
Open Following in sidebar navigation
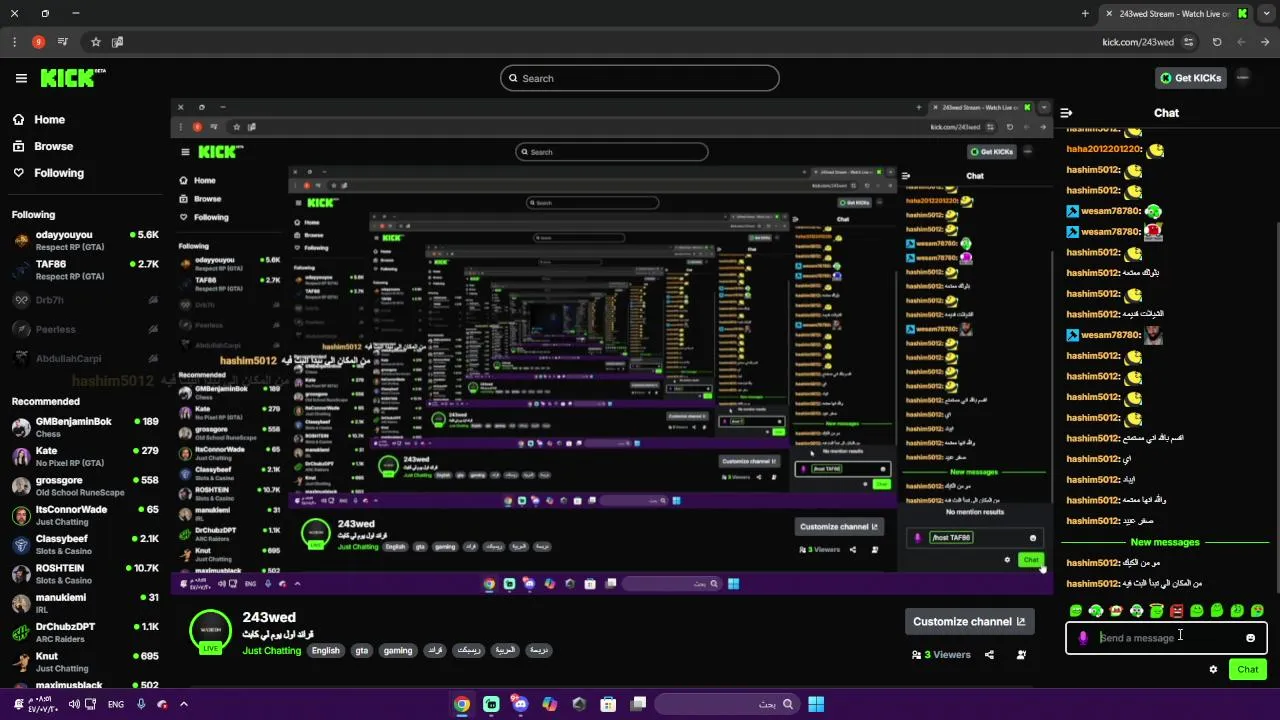[48, 173]
